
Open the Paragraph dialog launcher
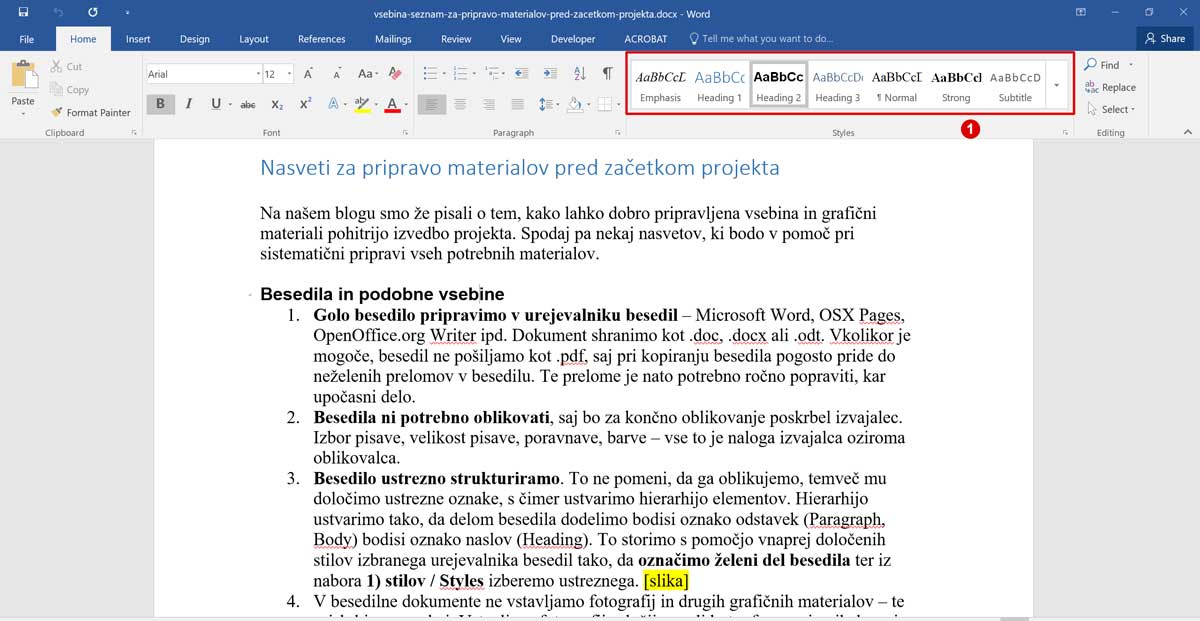616,133
